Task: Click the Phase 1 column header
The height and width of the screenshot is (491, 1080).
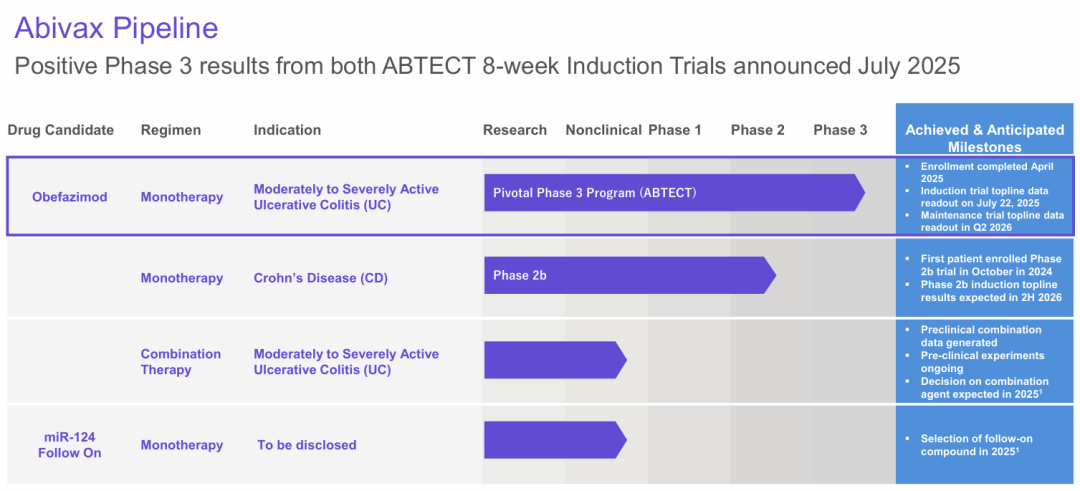Action: tap(675, 130)
